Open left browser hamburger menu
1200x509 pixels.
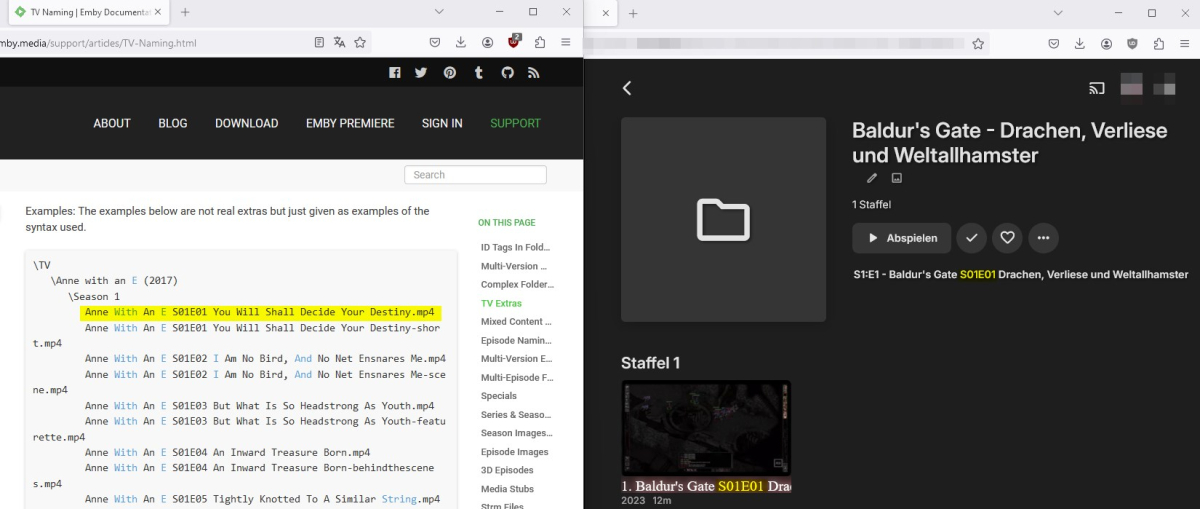(x=566, y=43)
